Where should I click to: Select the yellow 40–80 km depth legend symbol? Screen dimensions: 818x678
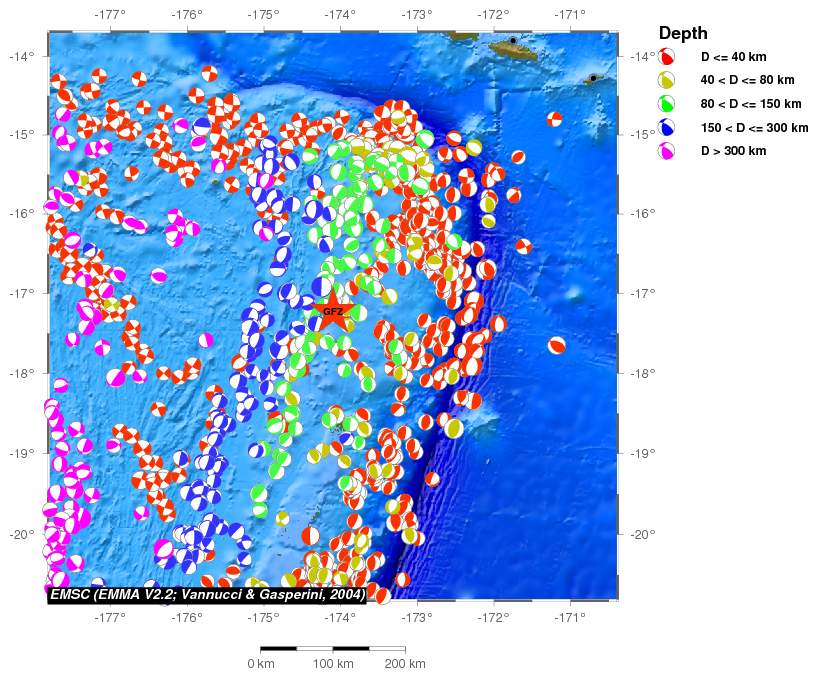(x=667, y=80)
